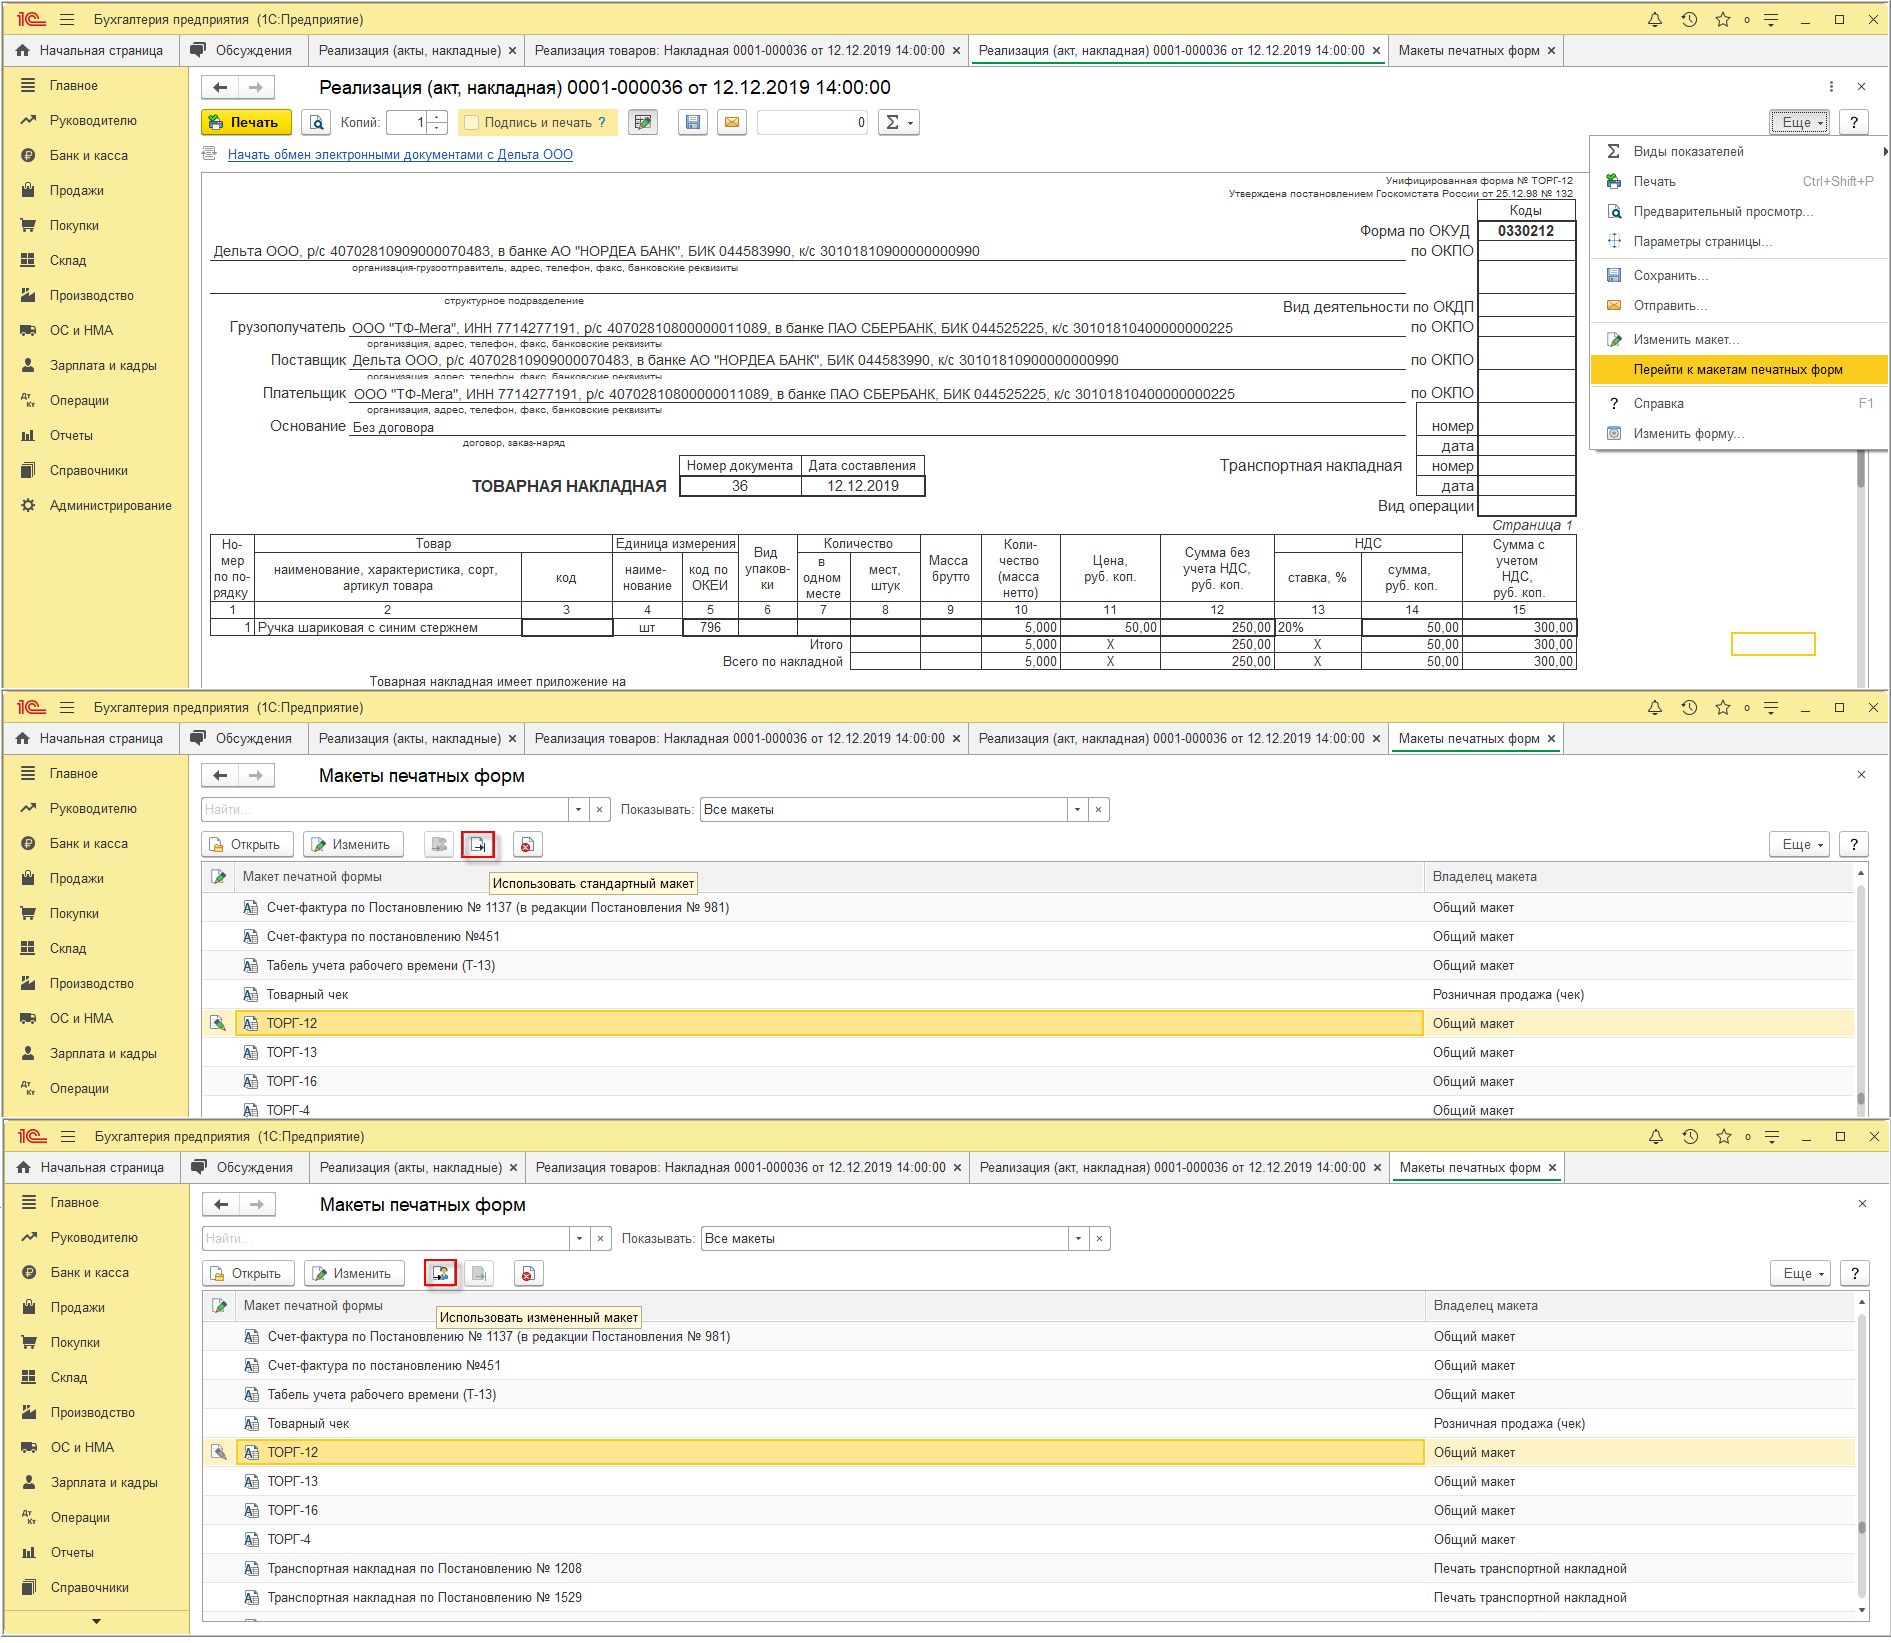Open print preview magnifier icon beside Печать
Viewport: 1891px width, 1643px height.
tap(317, 122)
